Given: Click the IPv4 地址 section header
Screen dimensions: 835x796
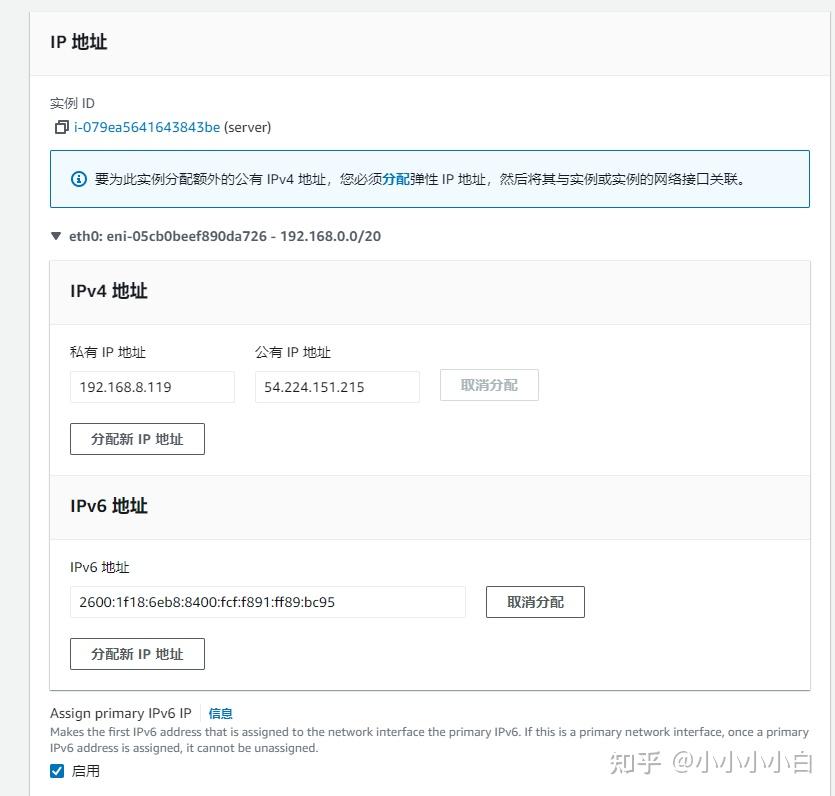Looking at the screenshot, I should [108, 291].
